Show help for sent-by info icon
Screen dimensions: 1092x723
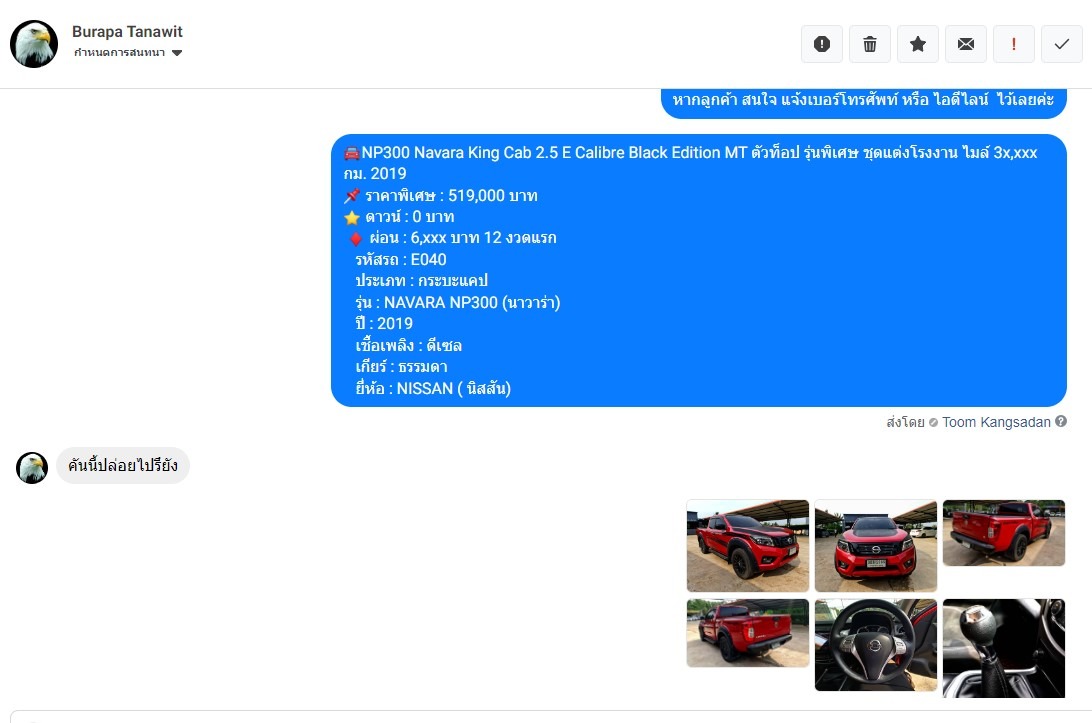pos(1061,421)
